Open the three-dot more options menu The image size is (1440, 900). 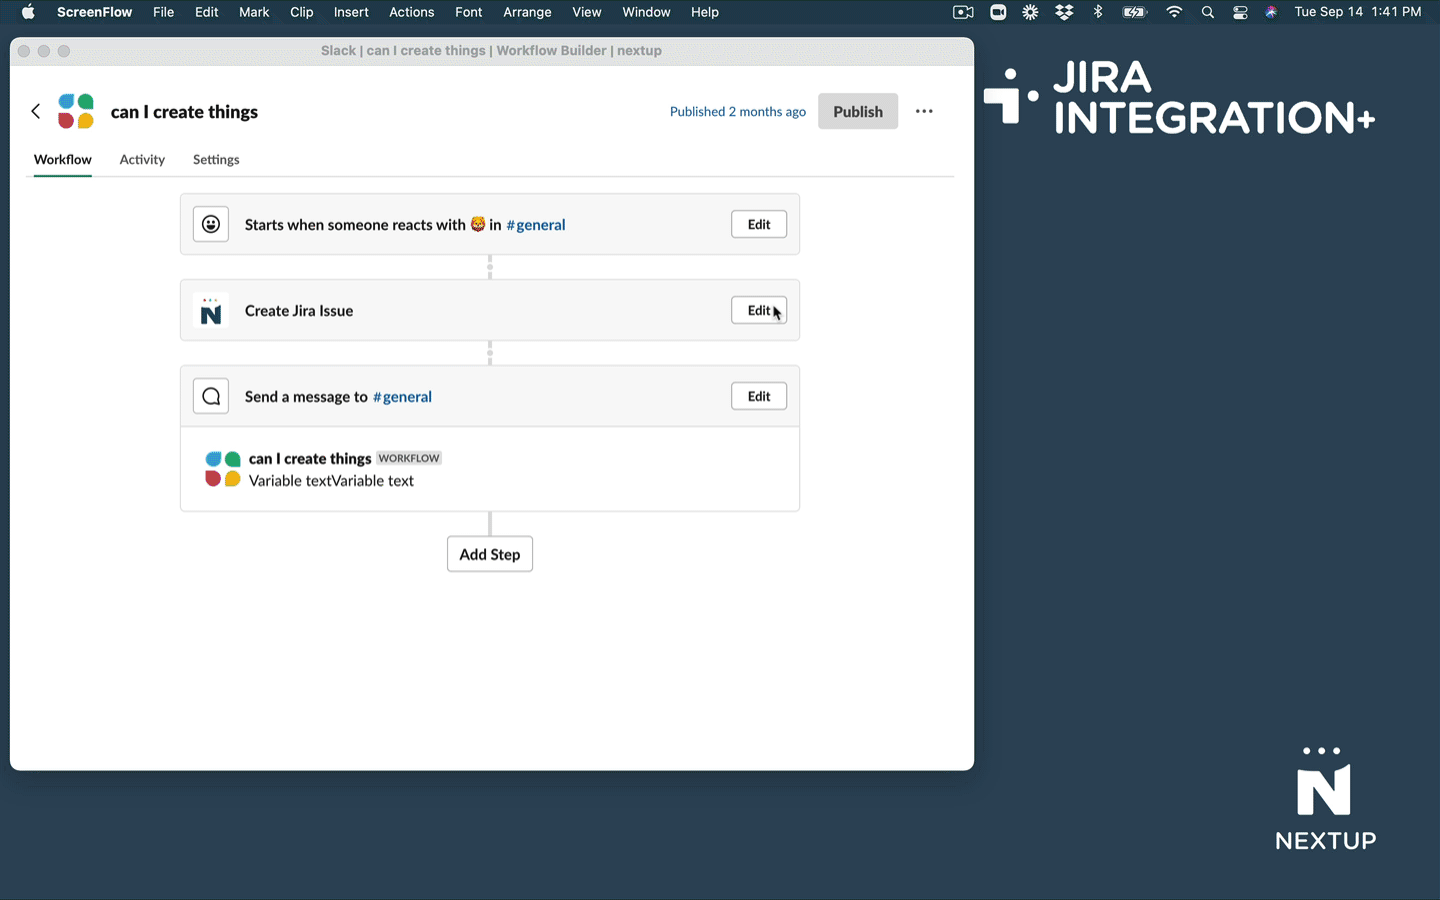point(924,111)
